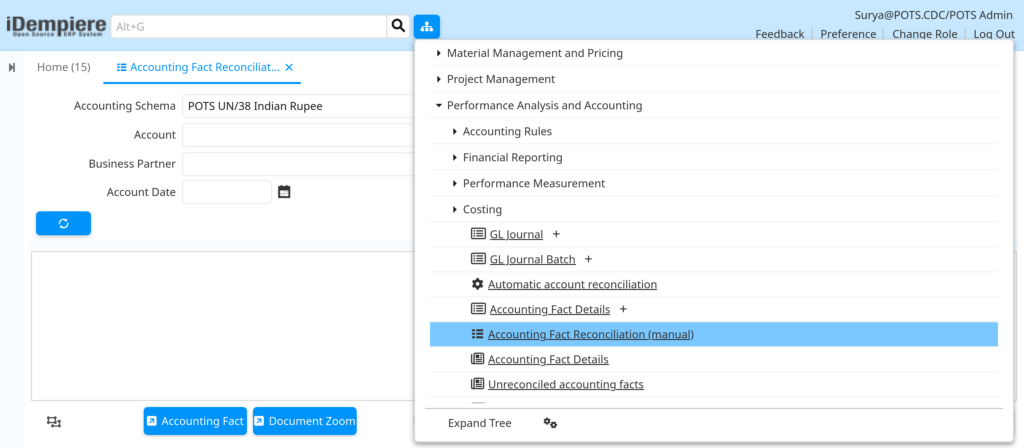This screenshot has width=1024, height=448.
Task: Open GL Journal Batch menu link
Action: [532, 259]
